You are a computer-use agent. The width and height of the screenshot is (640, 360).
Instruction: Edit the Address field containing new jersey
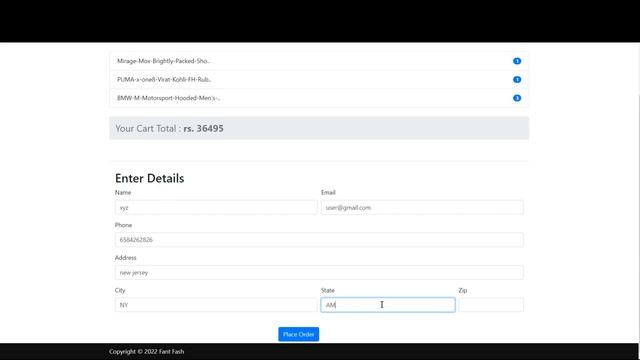319,272
